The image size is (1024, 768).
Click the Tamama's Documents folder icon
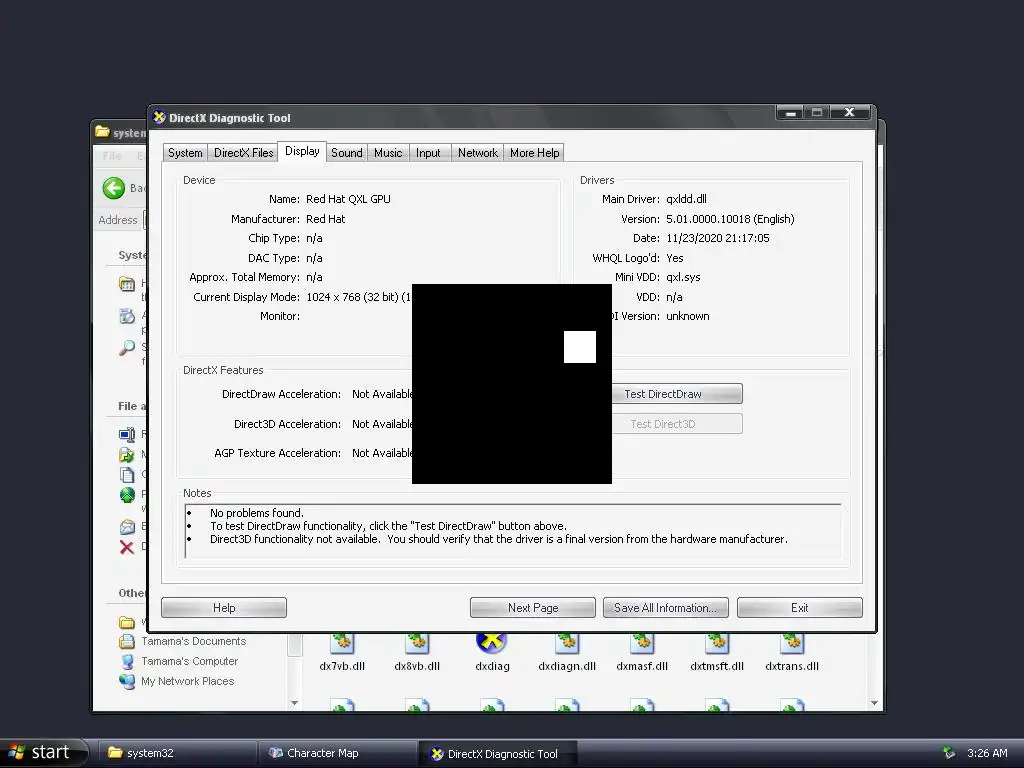[127, 641]
